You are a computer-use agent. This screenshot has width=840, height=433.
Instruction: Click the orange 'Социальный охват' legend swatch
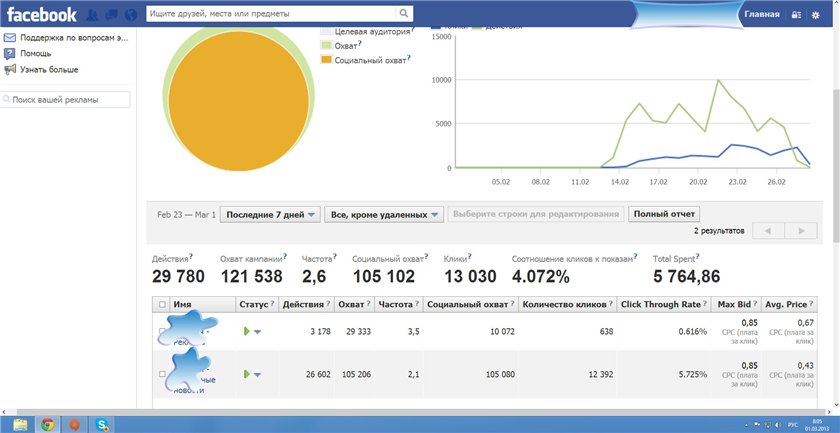click(326, 61)
